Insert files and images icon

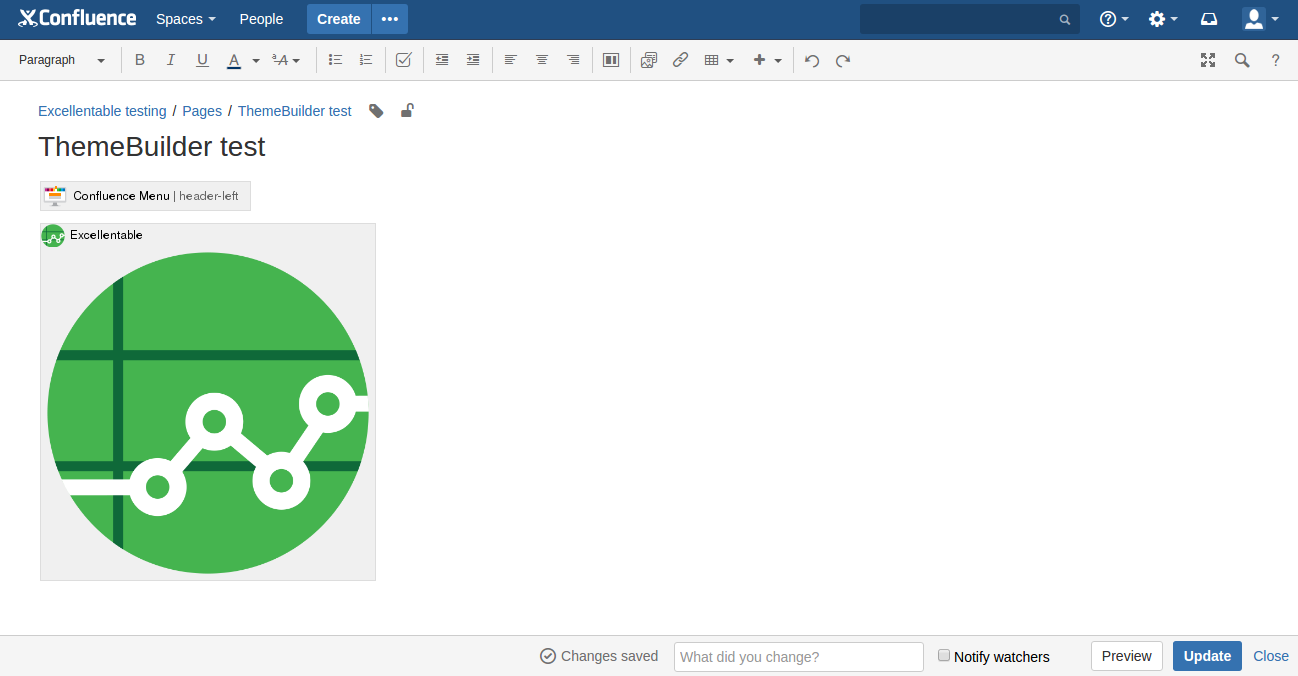tap(649, 60)
